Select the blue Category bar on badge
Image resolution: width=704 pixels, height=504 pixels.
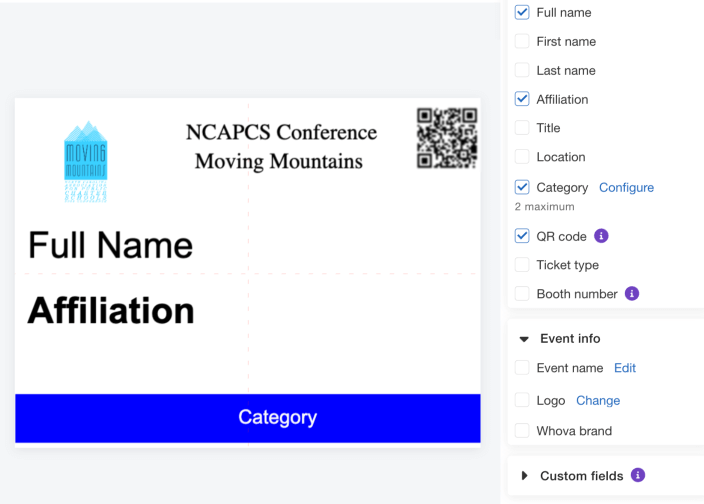(x=248, y=418)
